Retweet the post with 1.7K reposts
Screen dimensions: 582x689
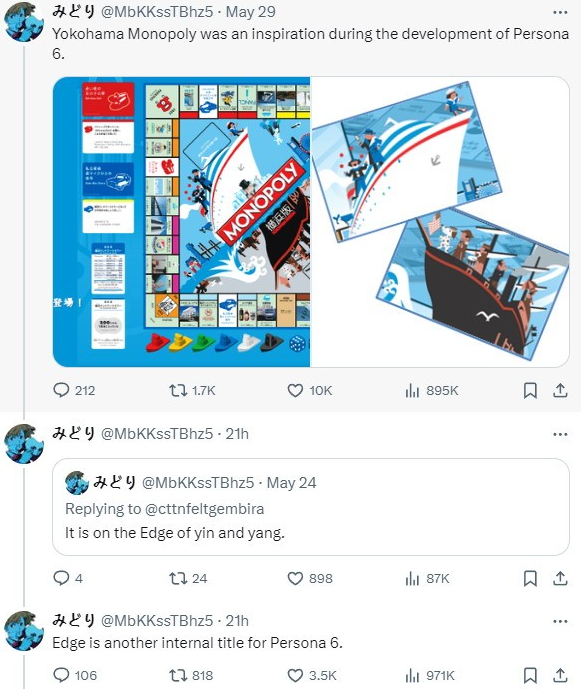click(x=193, y=390)
